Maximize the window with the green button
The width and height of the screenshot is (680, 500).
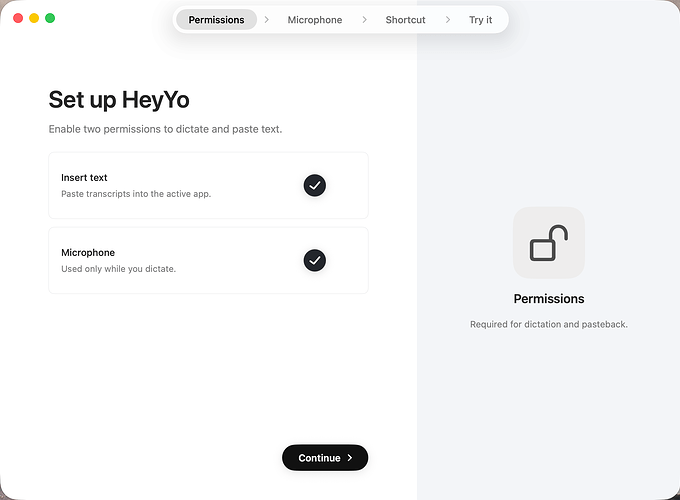[50, 18]
